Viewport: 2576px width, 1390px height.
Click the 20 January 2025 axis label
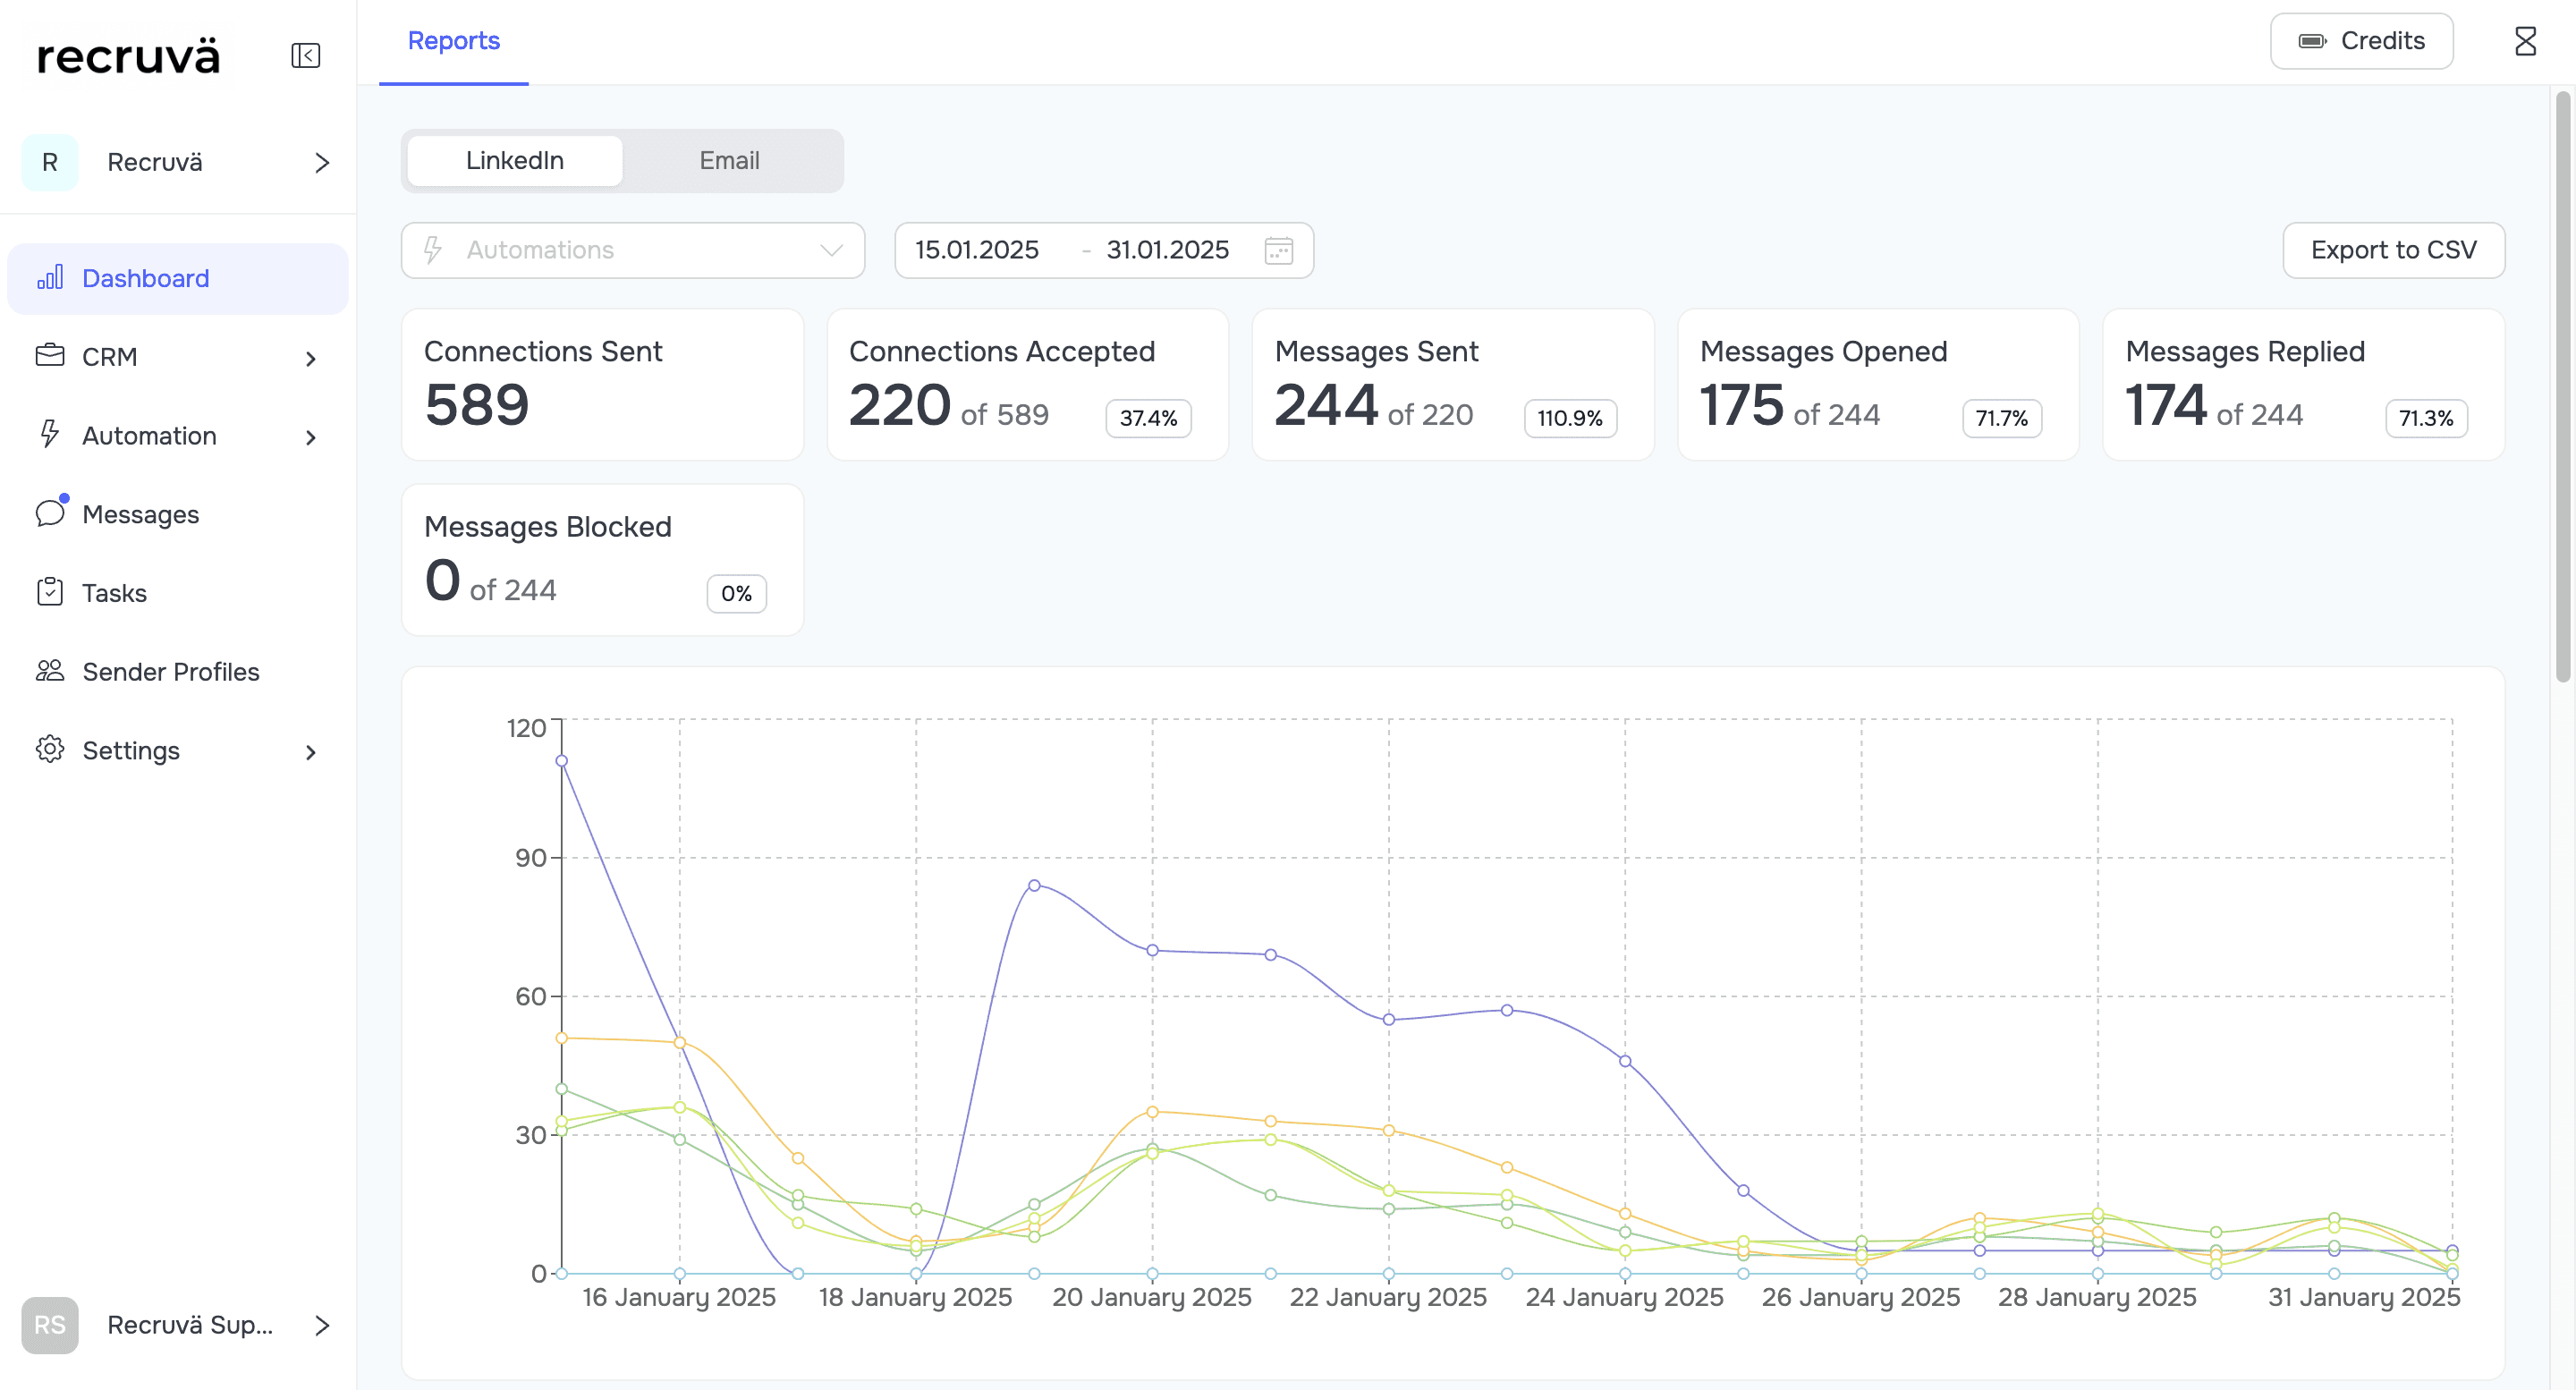pos(1152,1297)
